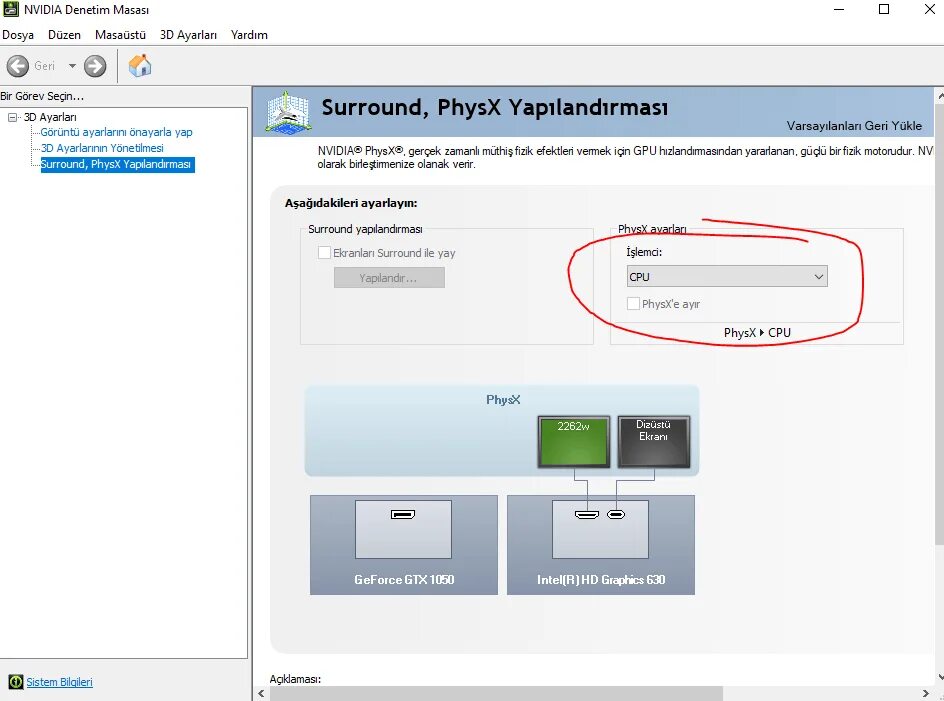
Task: Click the Sistem Bilgileri info icon
Action: (16, 682)
